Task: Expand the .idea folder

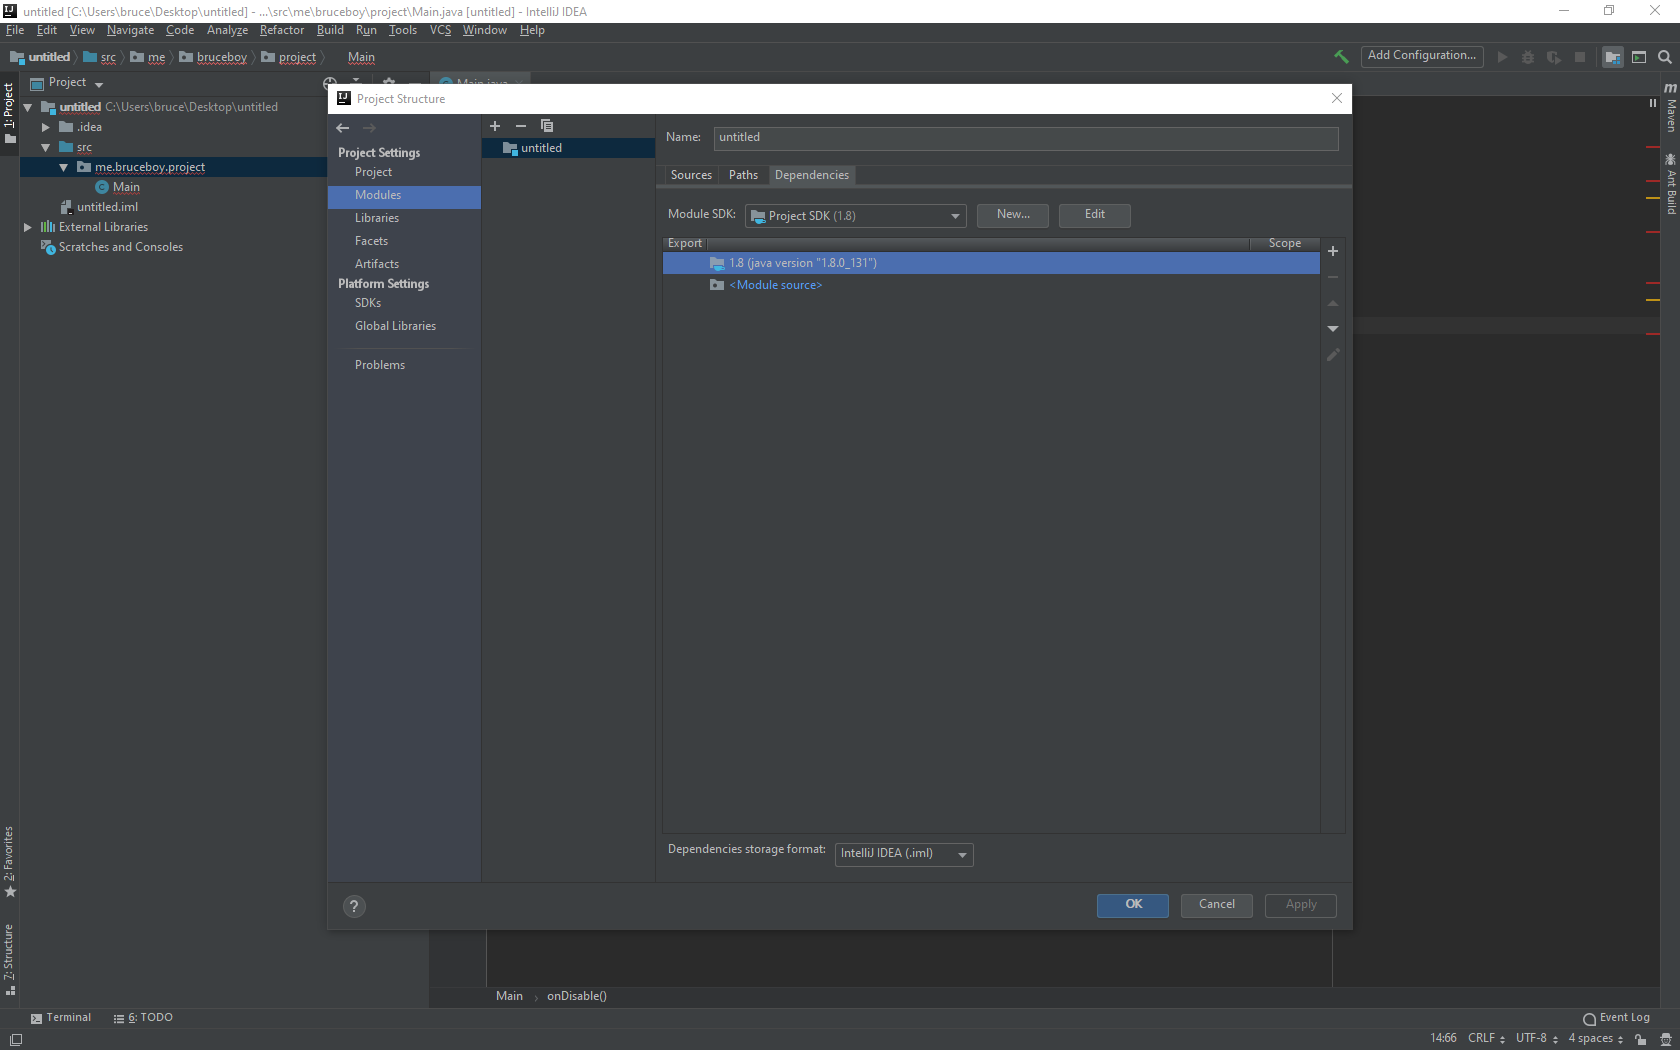Action: 46,127
